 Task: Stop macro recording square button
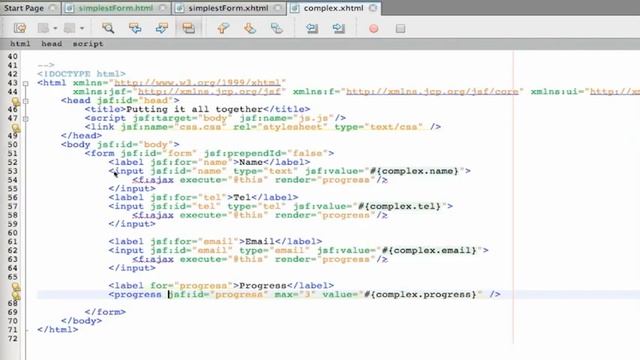click(400, 29)
